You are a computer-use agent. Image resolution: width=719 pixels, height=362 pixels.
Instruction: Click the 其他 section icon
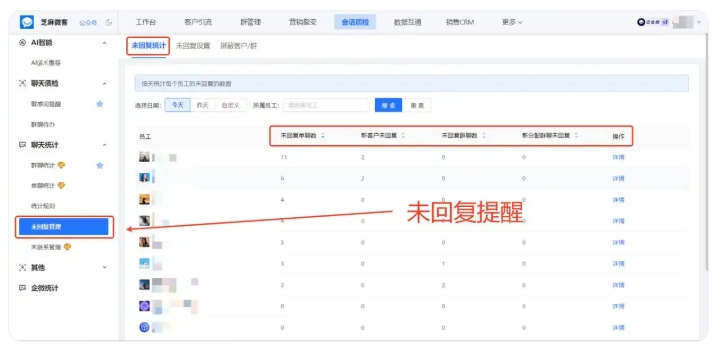22,267
